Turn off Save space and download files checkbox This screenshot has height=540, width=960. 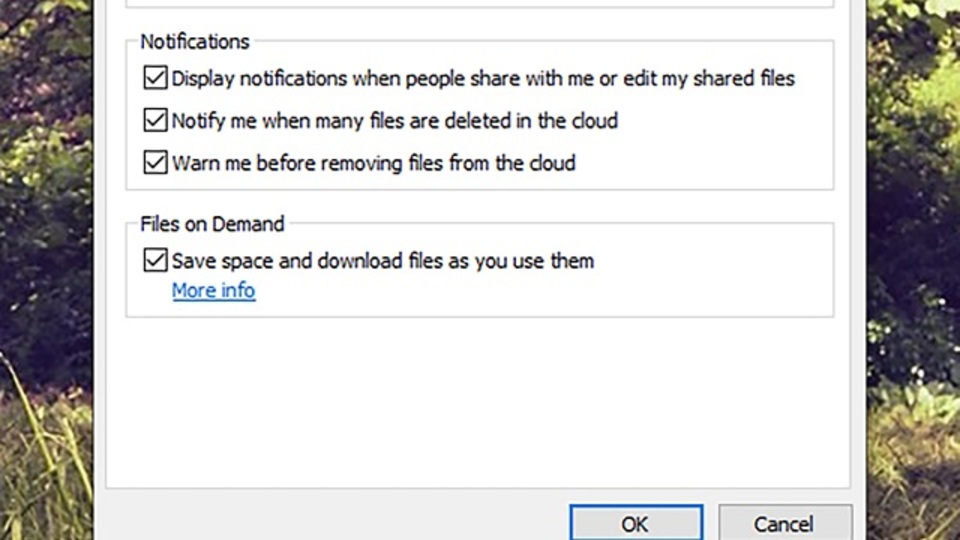[155, 260]
